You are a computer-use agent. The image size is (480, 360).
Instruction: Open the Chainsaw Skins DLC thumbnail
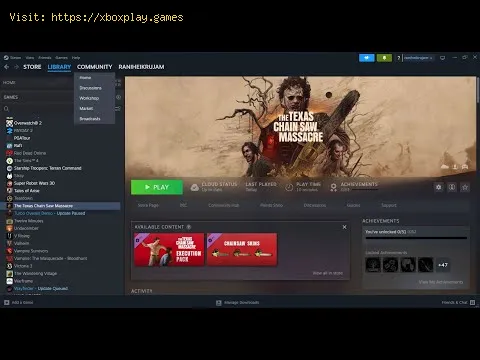pyautogui.click(x=242, y=249)
